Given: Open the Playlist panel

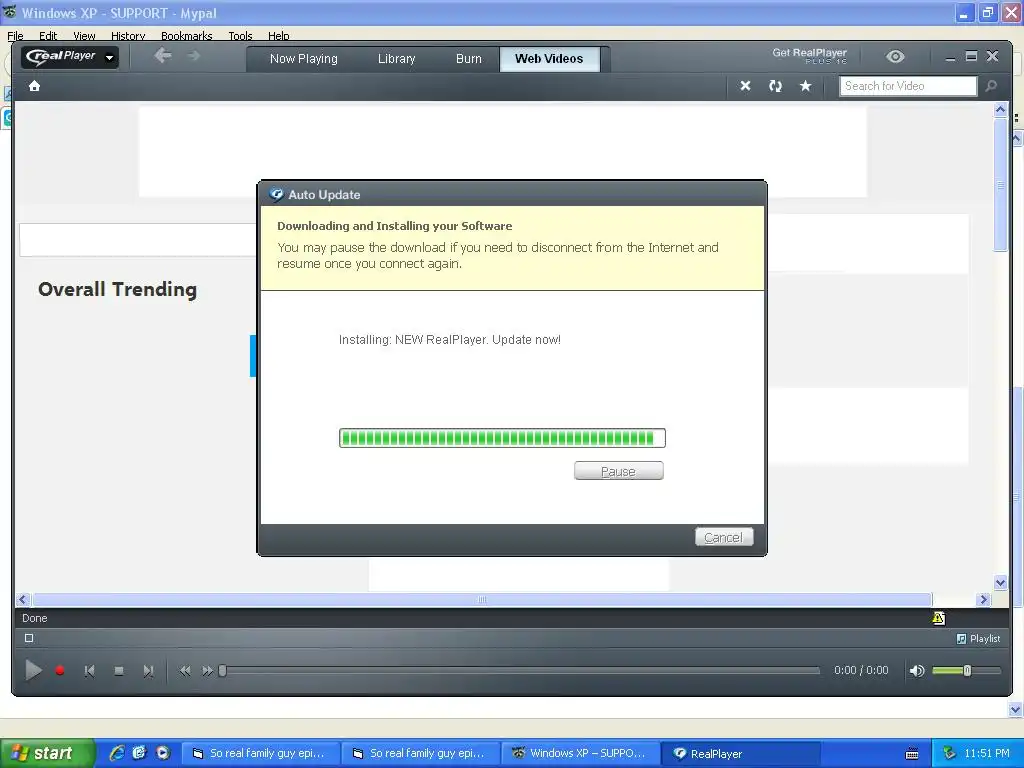Looking at the screenshot, I should tap(978, 639).
